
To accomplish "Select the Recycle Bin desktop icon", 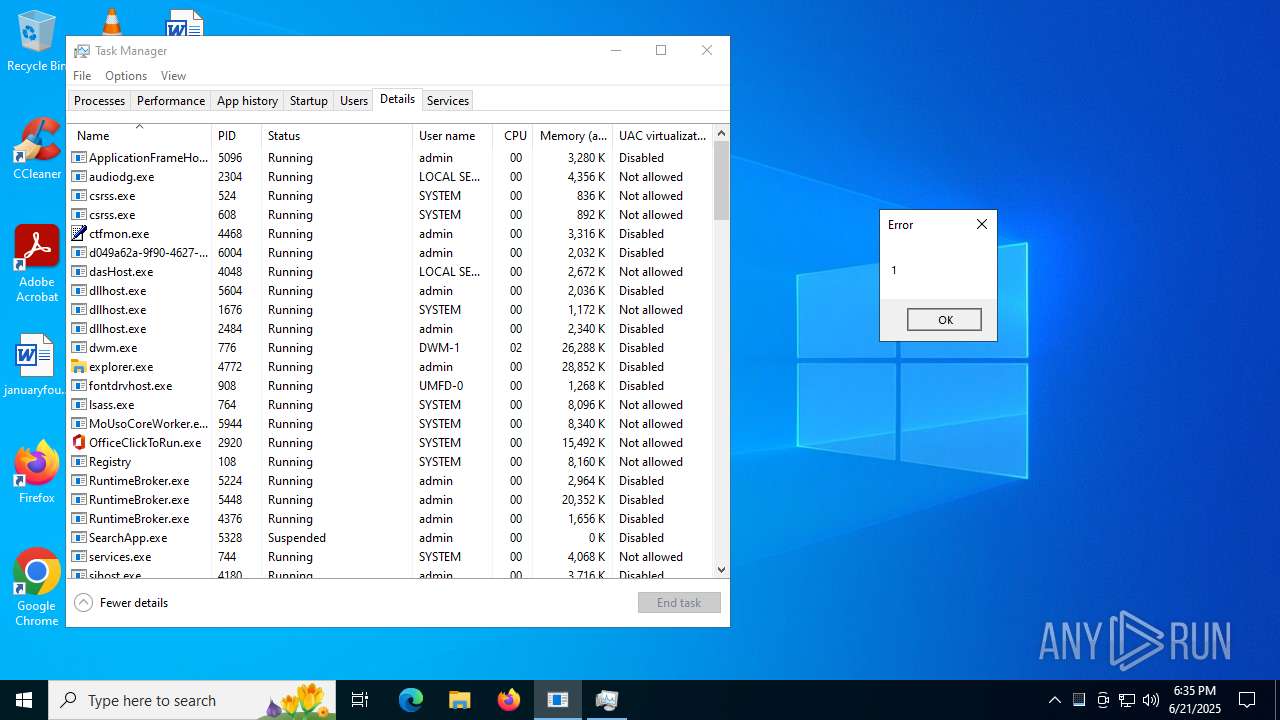I will pyautogui.click(x=36, y=40).
